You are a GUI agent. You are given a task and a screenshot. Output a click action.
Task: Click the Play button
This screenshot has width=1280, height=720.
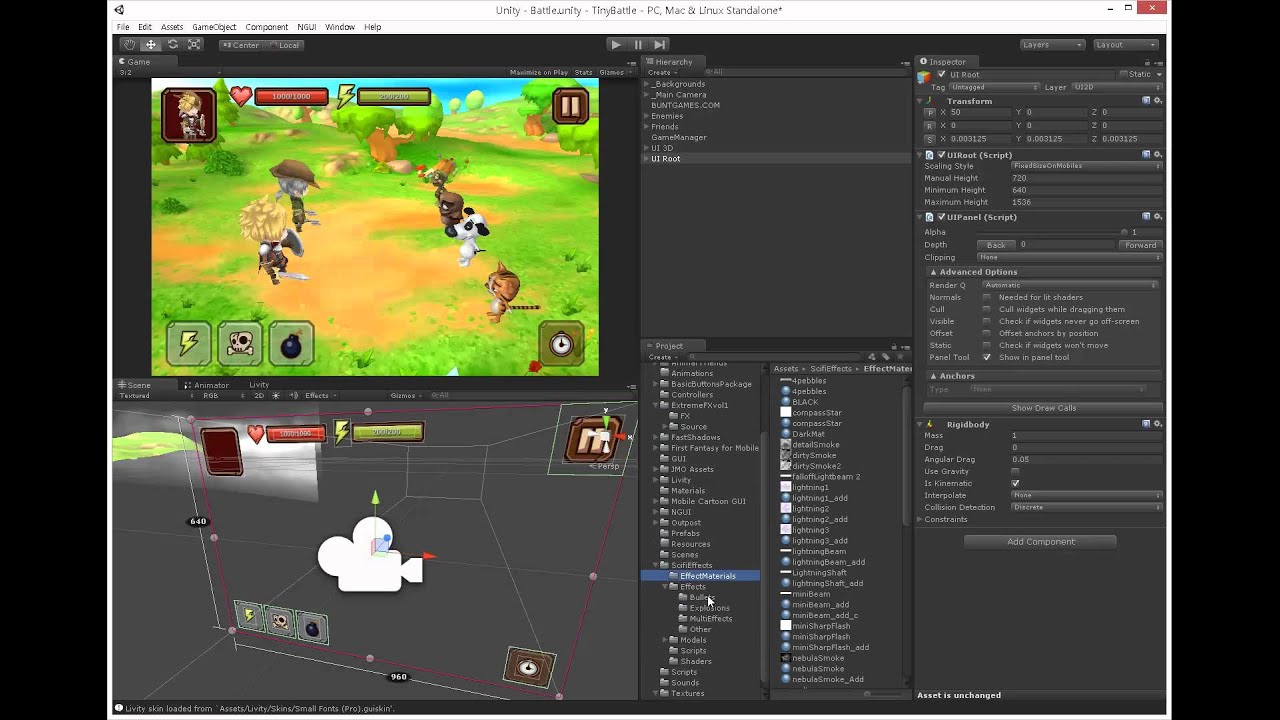tap(616, 44)
